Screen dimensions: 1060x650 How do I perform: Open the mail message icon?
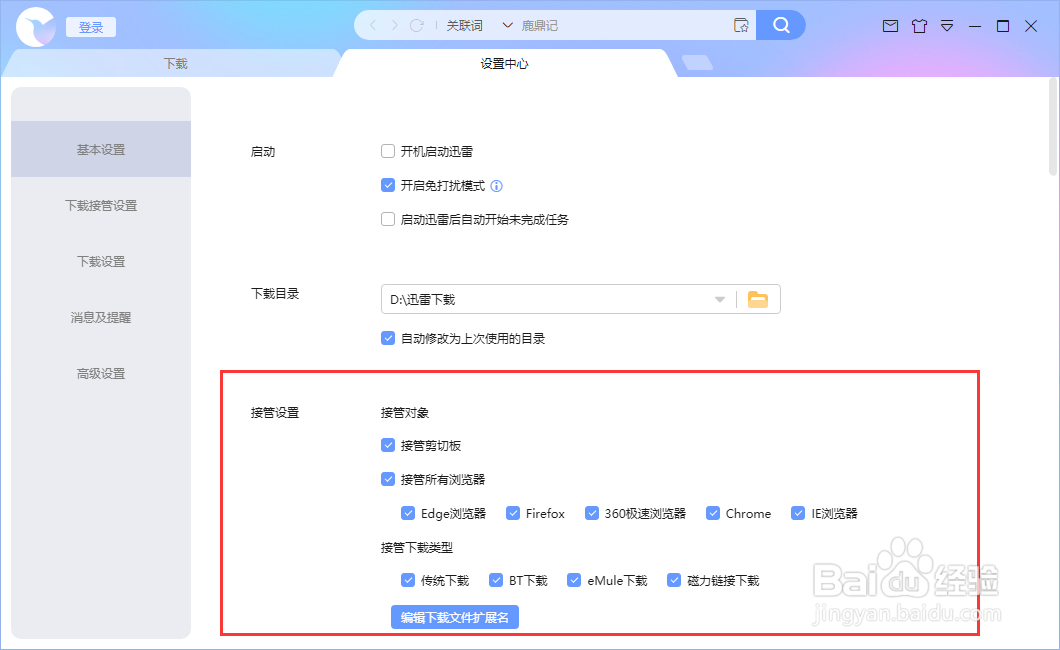(890, 26)
